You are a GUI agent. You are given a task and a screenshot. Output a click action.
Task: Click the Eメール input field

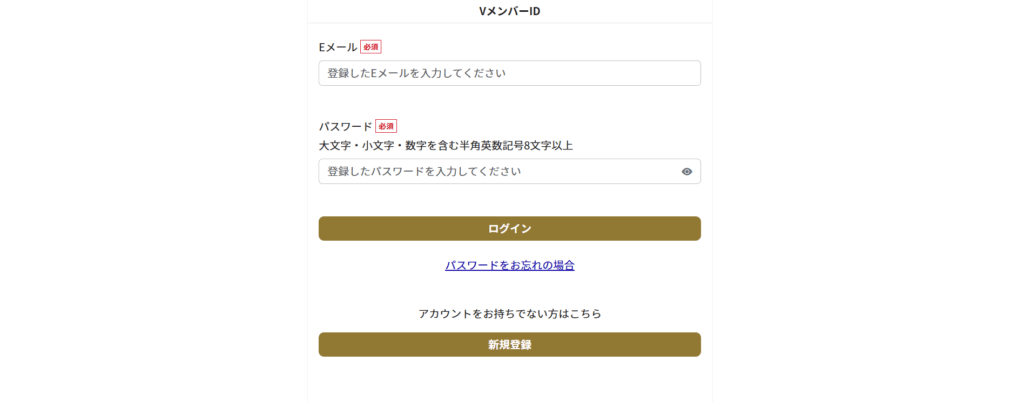point(509,73)
